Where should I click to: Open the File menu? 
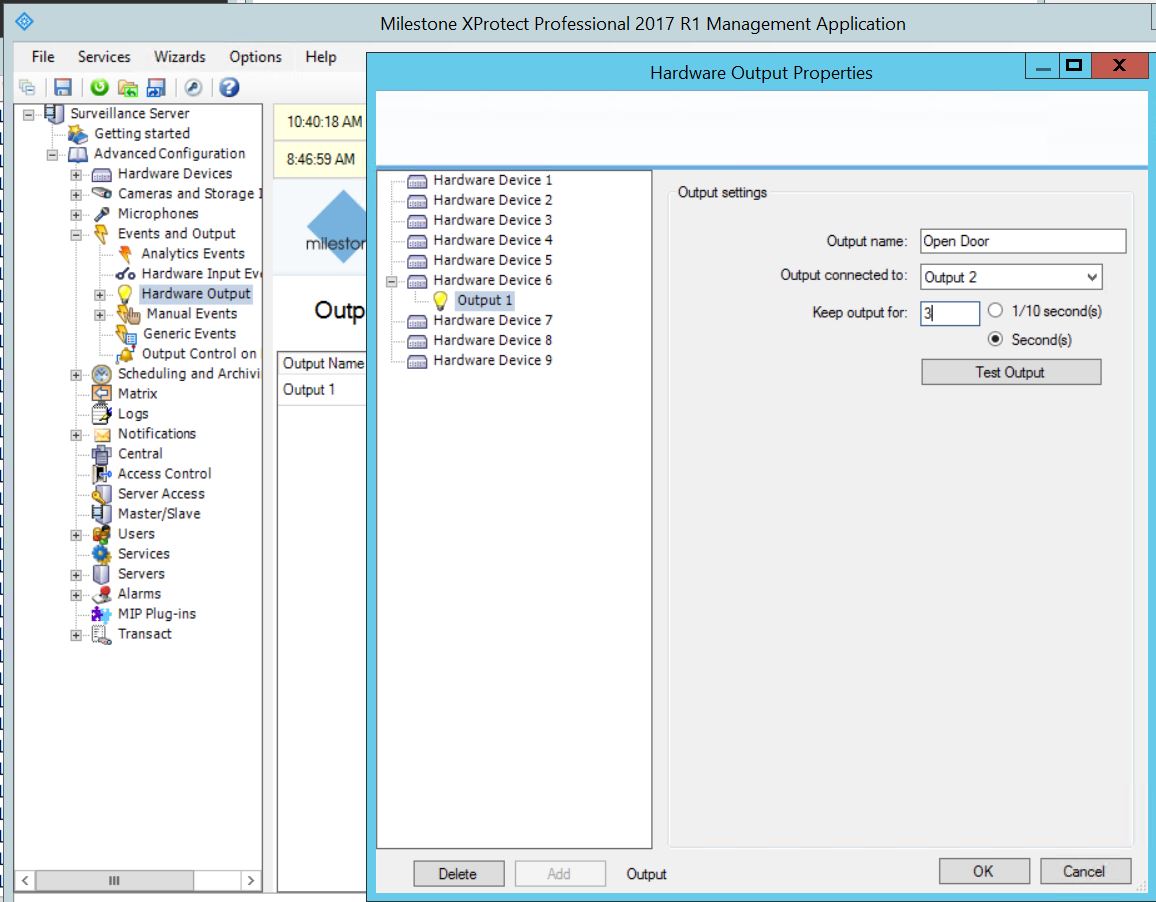click(43, 57)
